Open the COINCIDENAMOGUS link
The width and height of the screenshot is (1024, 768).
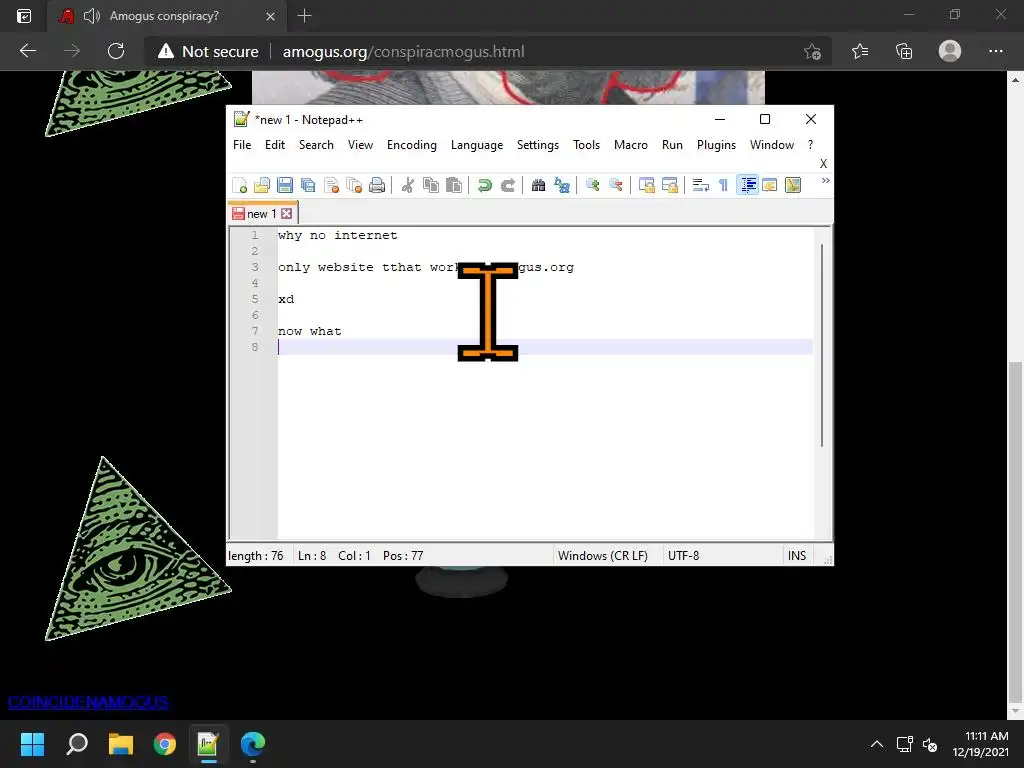[x=88, y=702]
